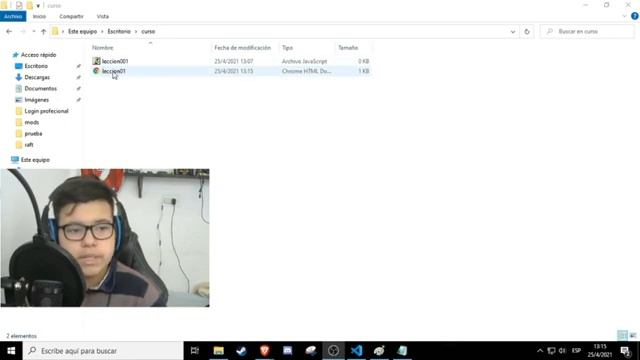Open Visual Studio Code from the taskbar
Screen dimensions: 640x360
[356, 351]
